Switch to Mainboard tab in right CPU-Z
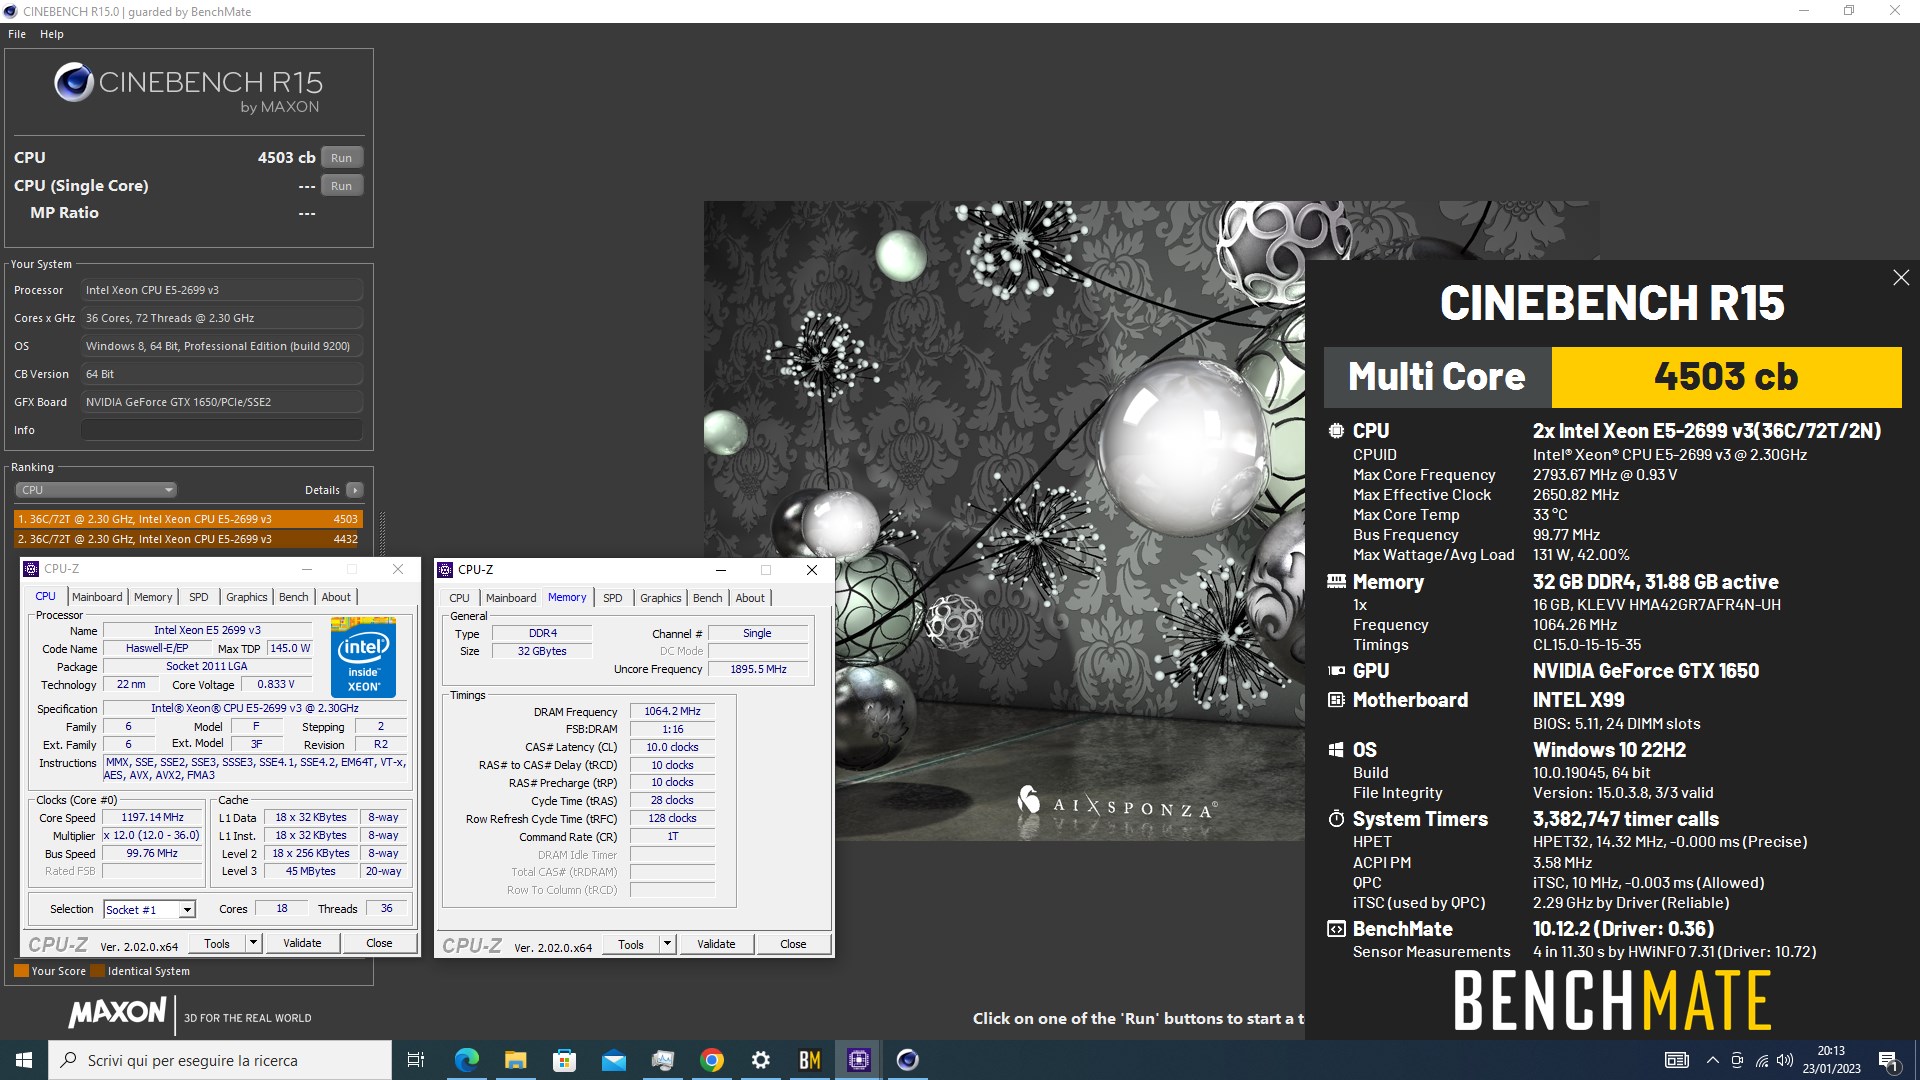 (x=511, y=598)
